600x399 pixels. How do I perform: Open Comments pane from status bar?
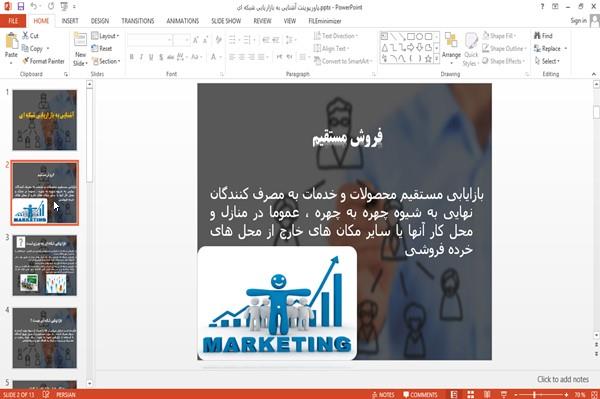420,395
